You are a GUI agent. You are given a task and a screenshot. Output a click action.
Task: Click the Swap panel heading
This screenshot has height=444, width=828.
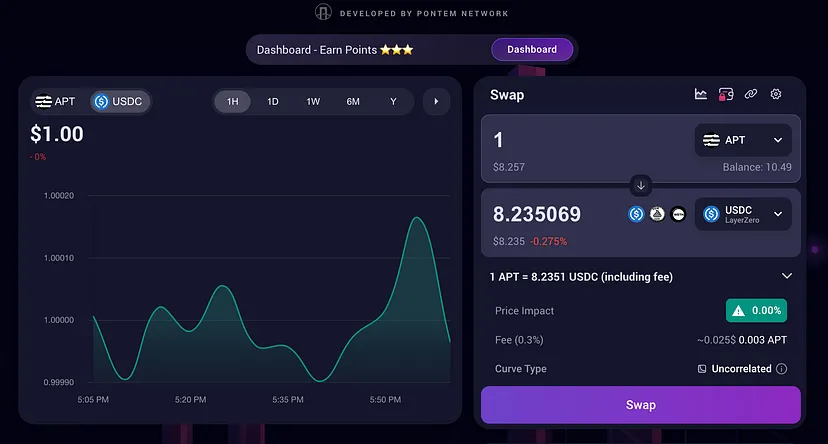click(507, 95)
